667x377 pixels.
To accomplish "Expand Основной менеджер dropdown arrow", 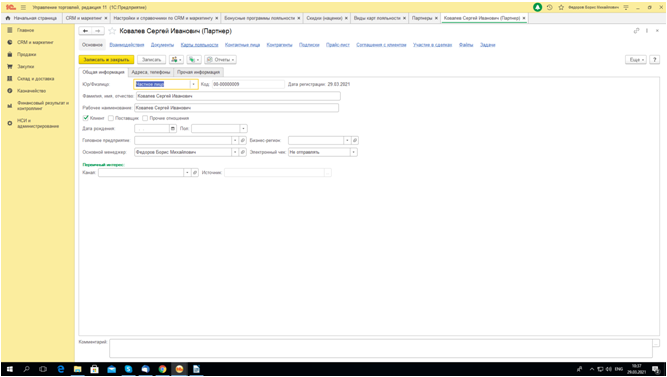I will pos(235,152).
